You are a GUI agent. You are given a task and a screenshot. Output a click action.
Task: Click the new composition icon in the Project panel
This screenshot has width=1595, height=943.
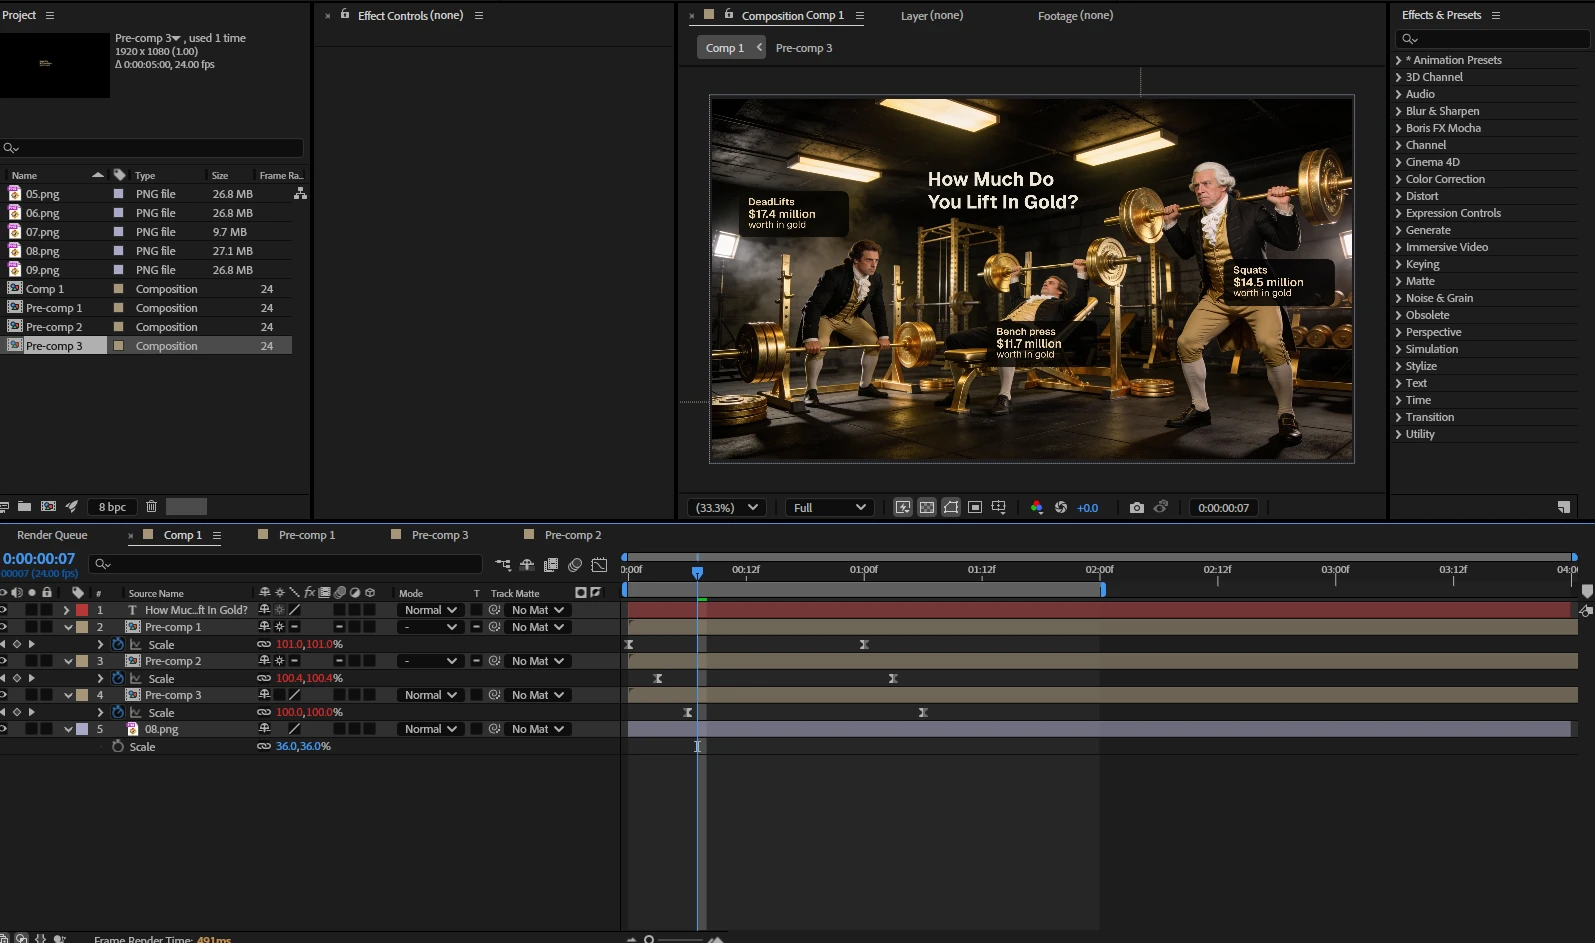[x=48, y=507]
